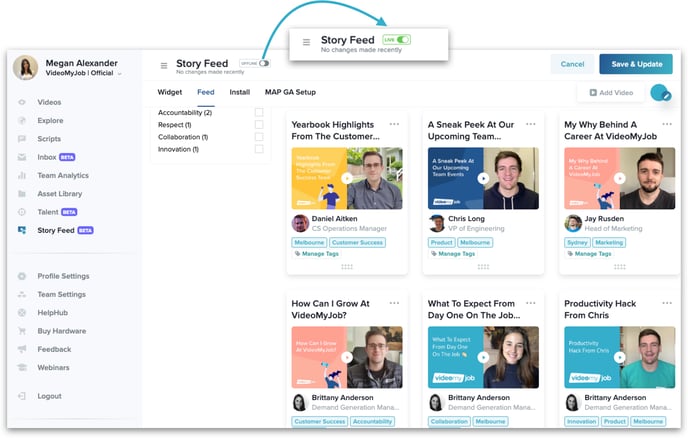Play Productivity Hack From Chris video
This screenshot has width=688, height=438.
click(x=620, y=357)
